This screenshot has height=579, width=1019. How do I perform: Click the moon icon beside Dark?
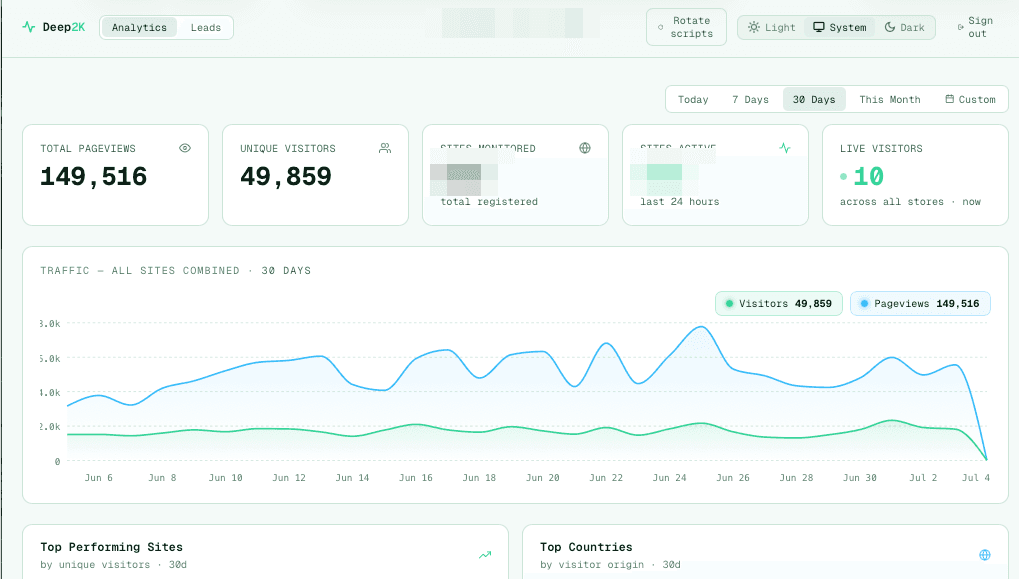[890, 27]
